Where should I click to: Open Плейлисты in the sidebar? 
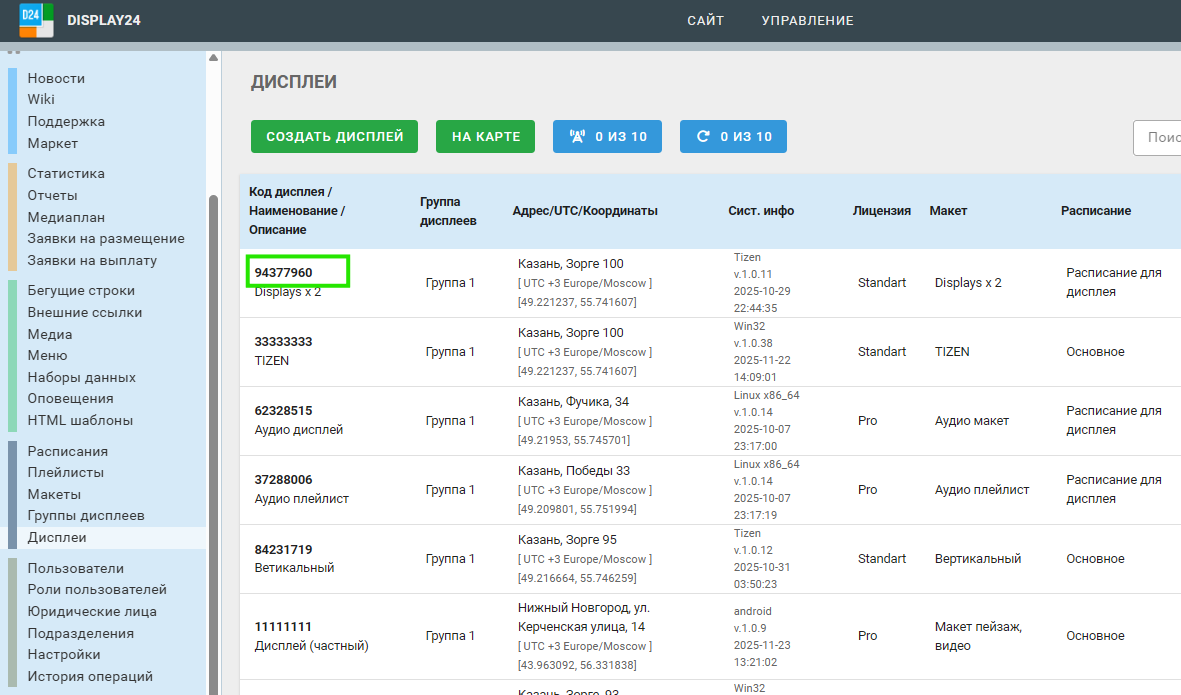[x=66, y=472]
